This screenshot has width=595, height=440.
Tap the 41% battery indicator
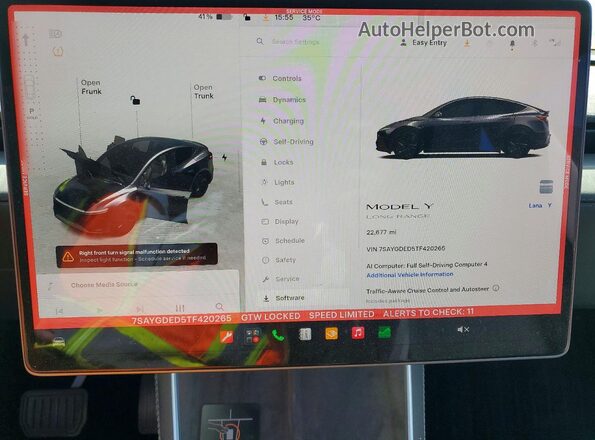[x=214, y=17]
